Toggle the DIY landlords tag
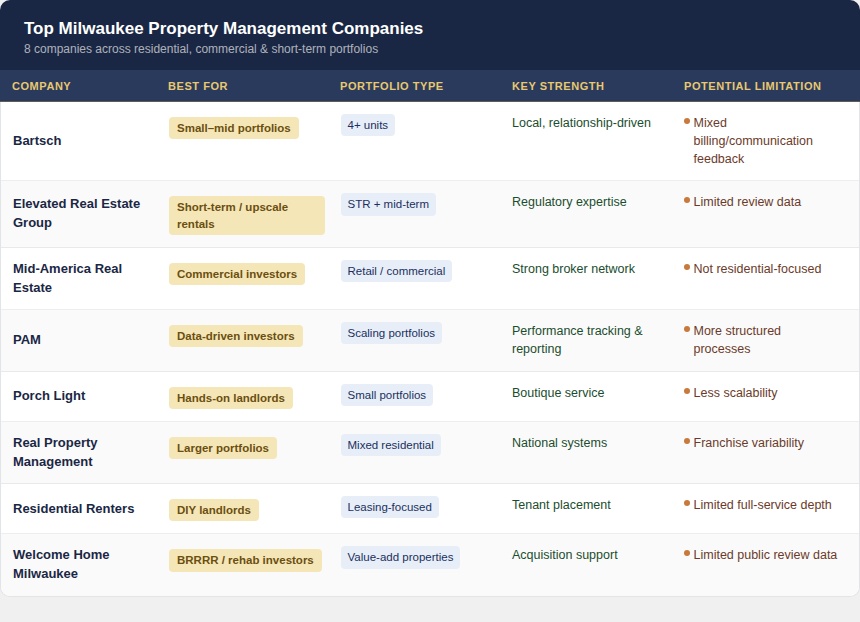This screenshot has height=622, width=860. [x=213, y=510]
